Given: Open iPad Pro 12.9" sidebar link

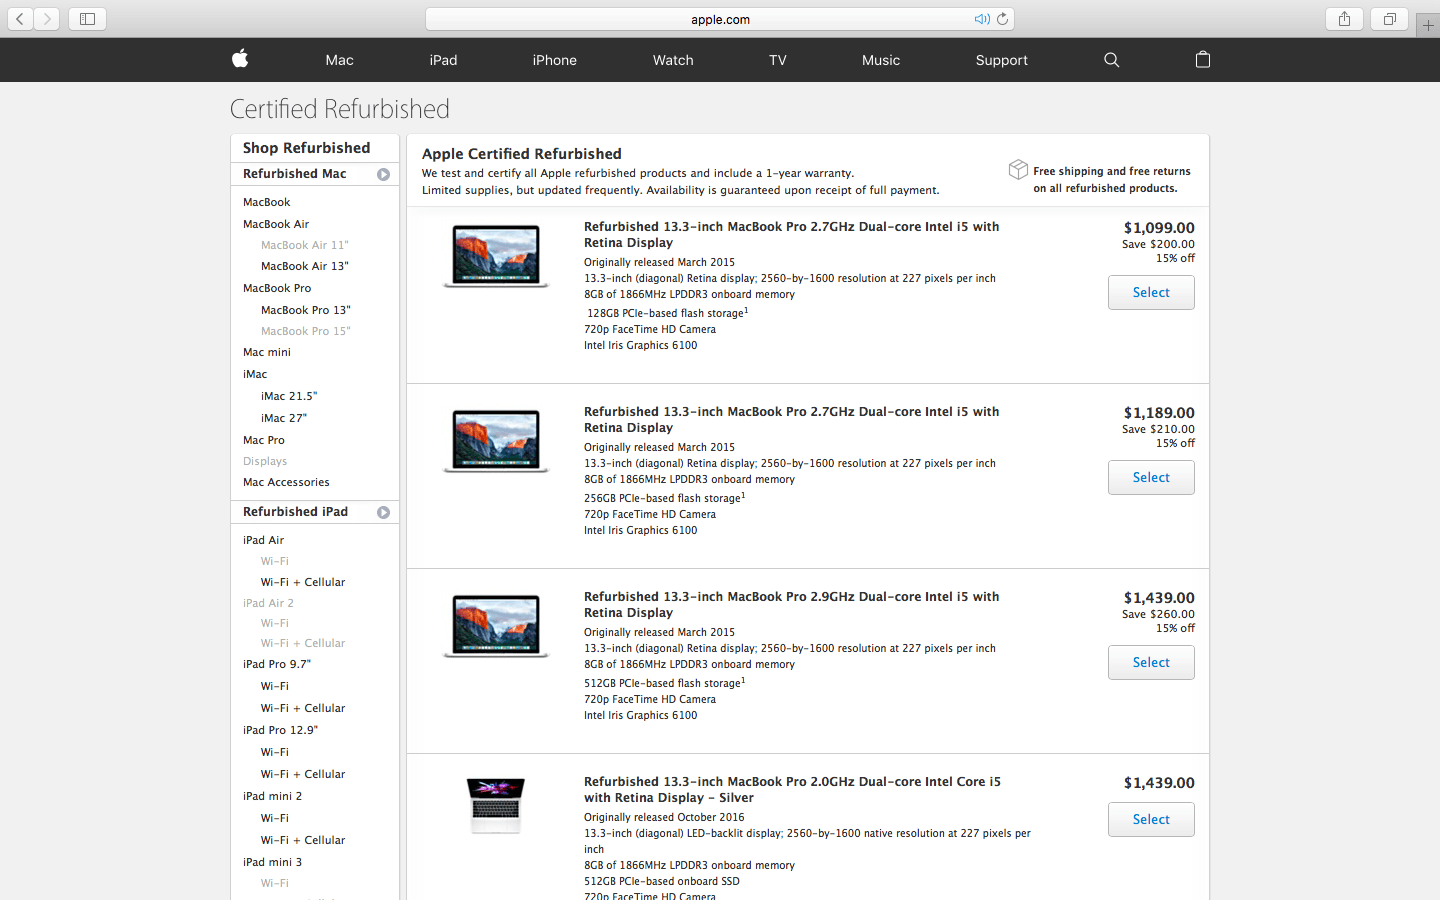Looking at the screenshot, I should point(281,730).
